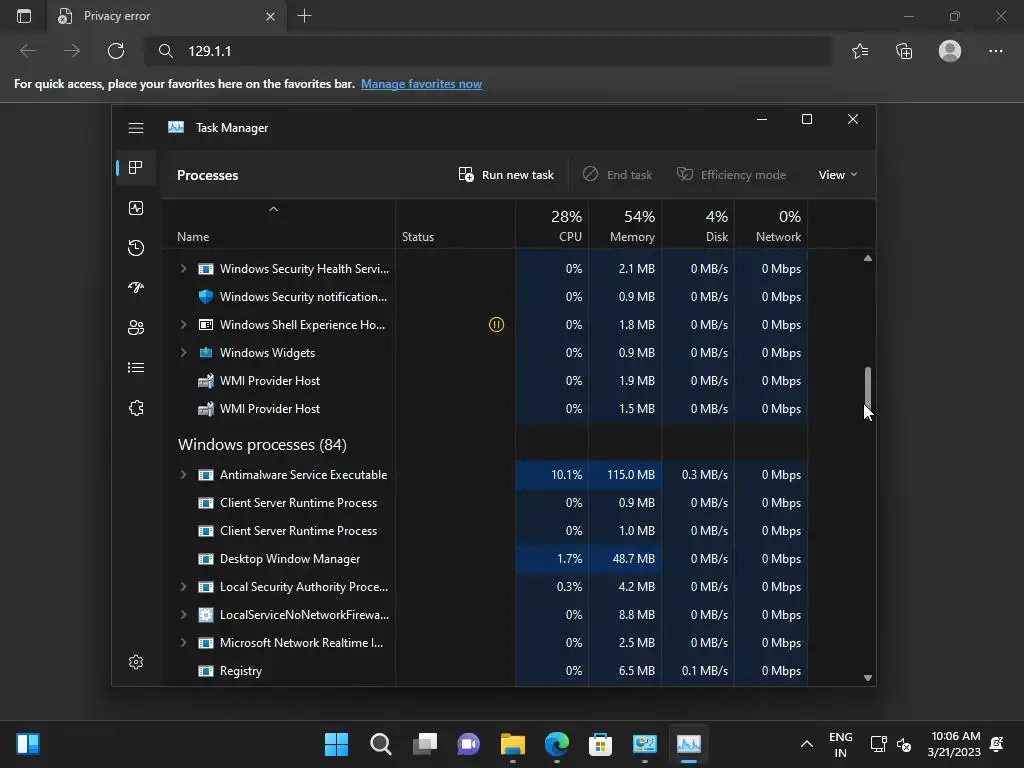Open the App history page icon
This screenshot has width=1024, height=768.
point(136,248)
